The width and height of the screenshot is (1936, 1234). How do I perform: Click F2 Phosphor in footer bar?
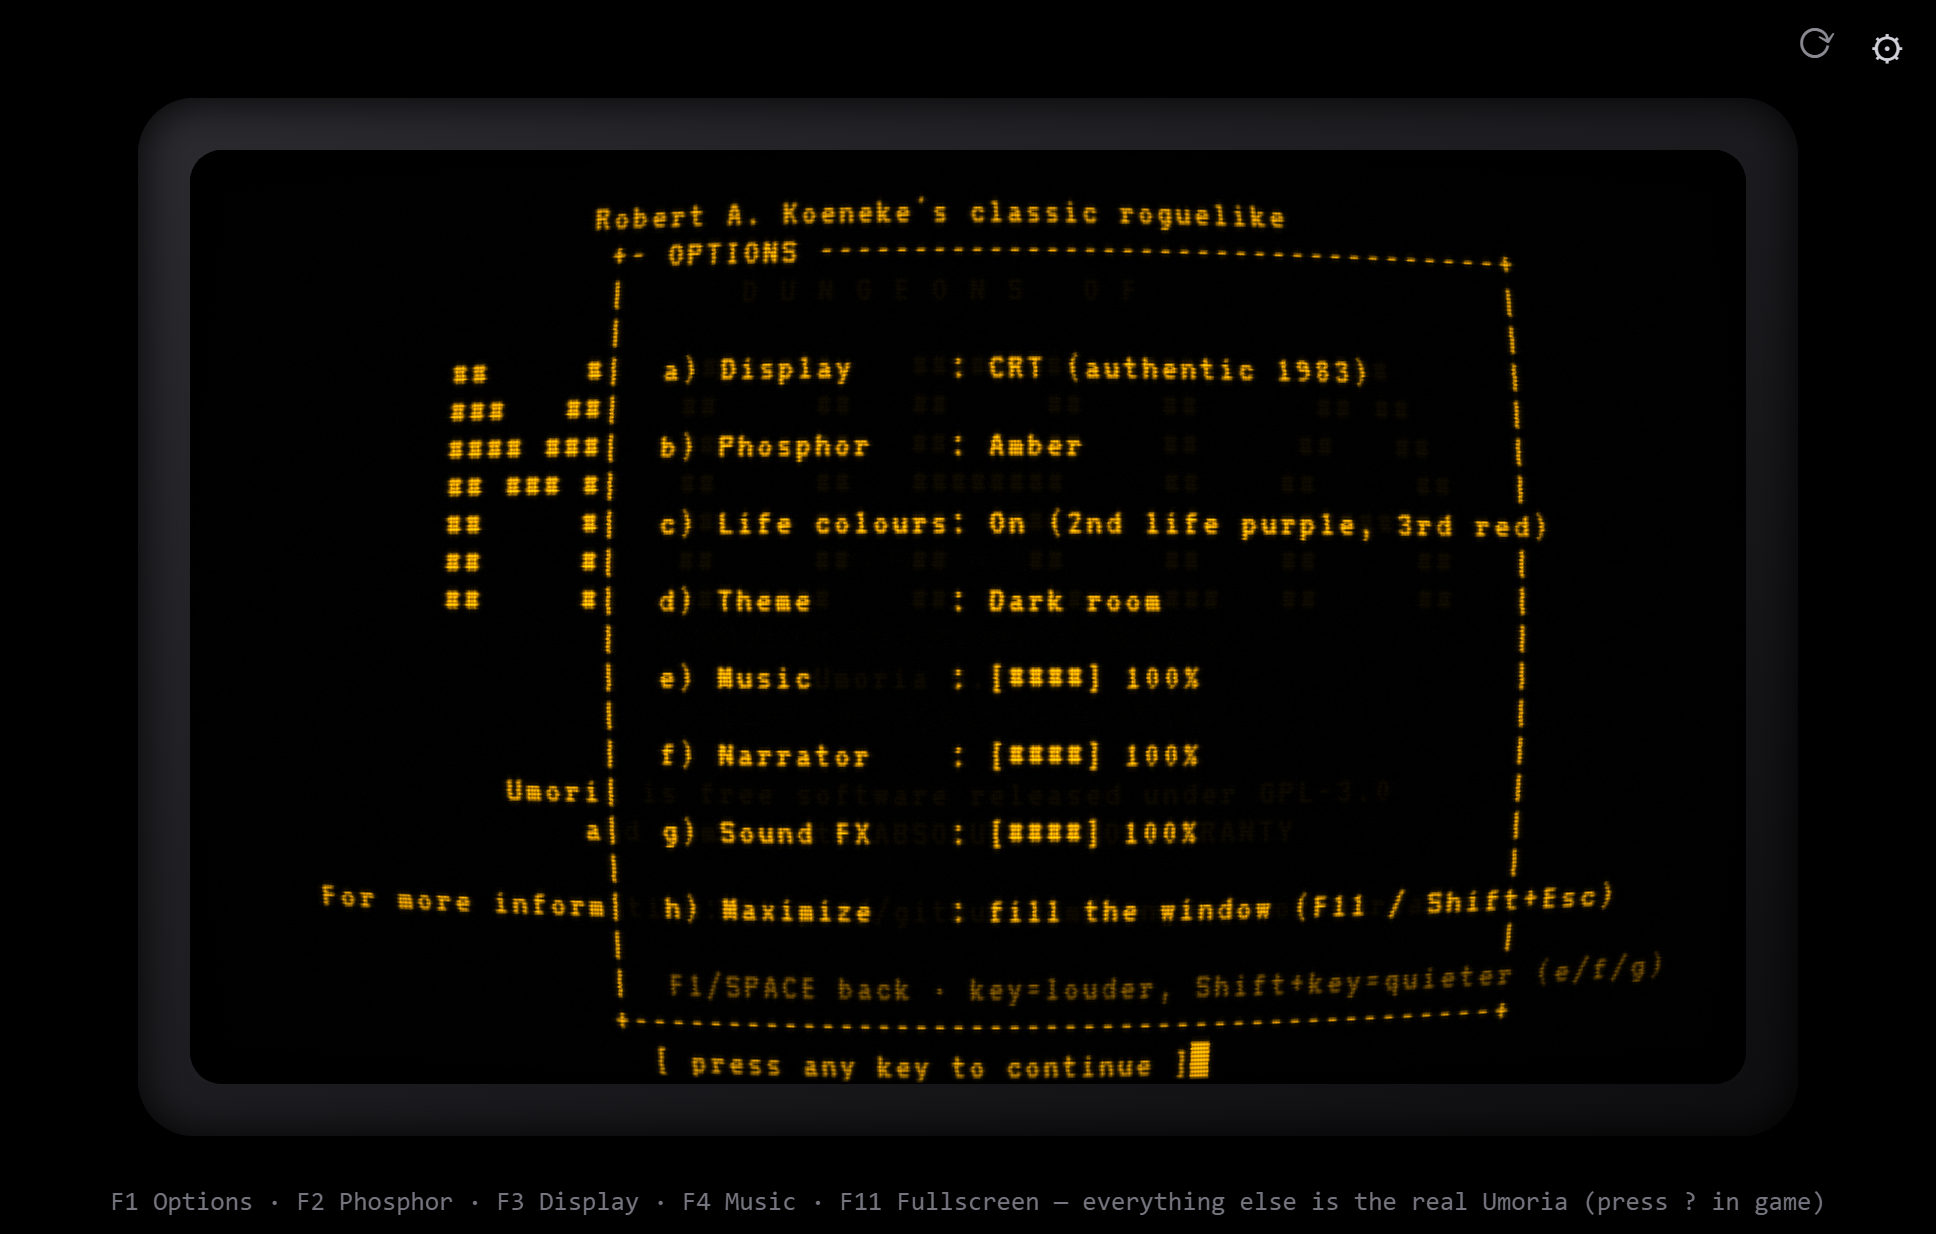[x=374, y=1201]
